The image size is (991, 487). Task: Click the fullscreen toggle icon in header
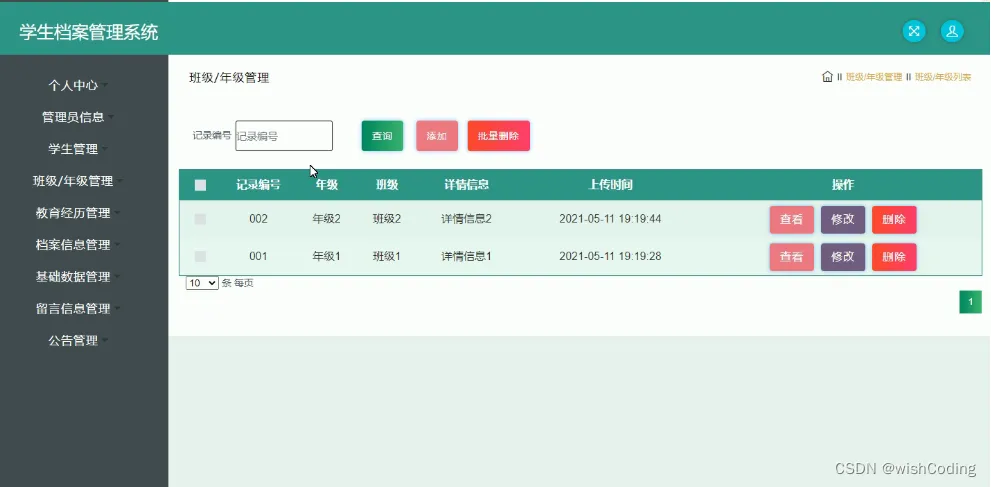[x=913, y=31]
